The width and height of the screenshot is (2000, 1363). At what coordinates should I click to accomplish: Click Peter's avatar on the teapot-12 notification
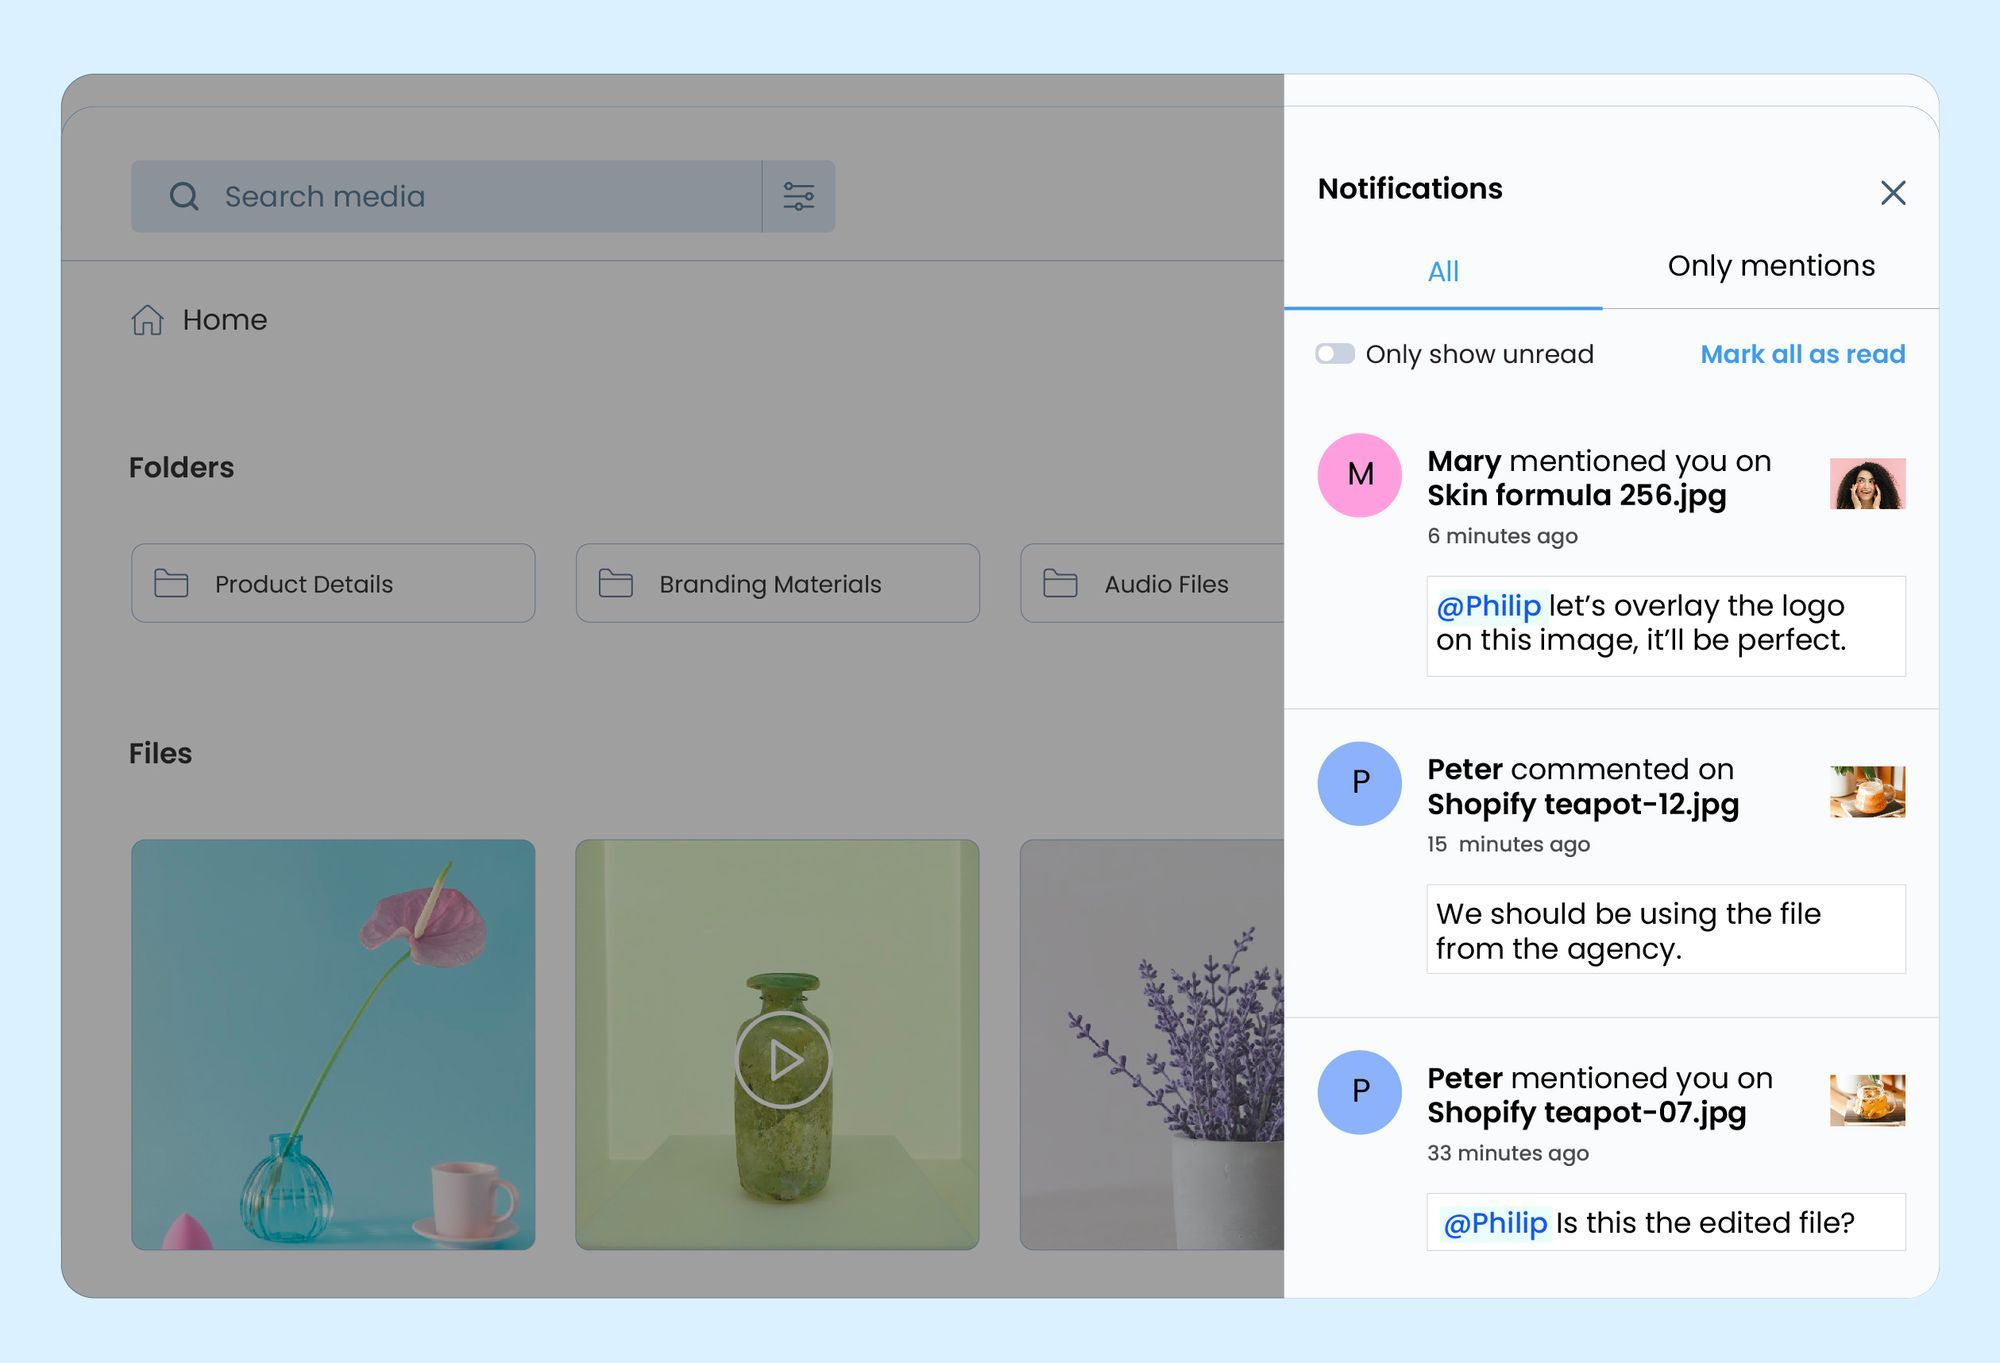[x=1359, y=783]
